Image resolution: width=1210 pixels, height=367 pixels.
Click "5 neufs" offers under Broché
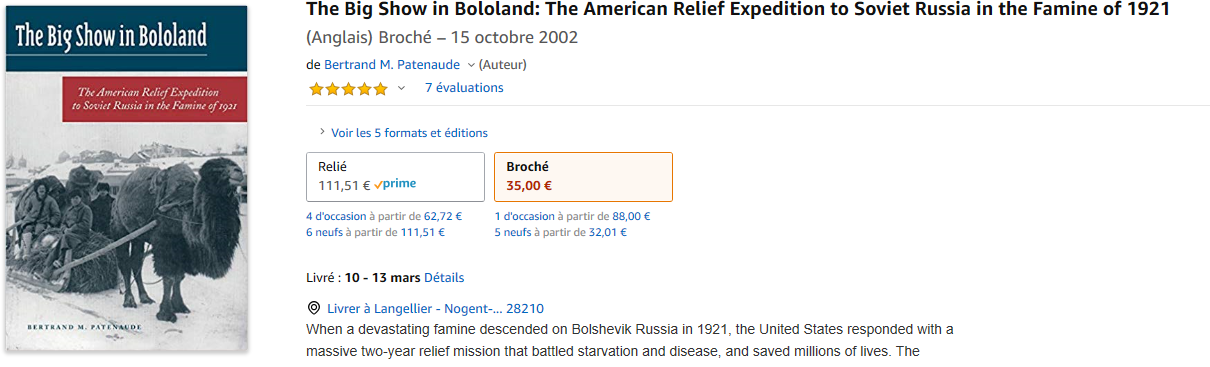pyautogui.click(x=513, y=232)
